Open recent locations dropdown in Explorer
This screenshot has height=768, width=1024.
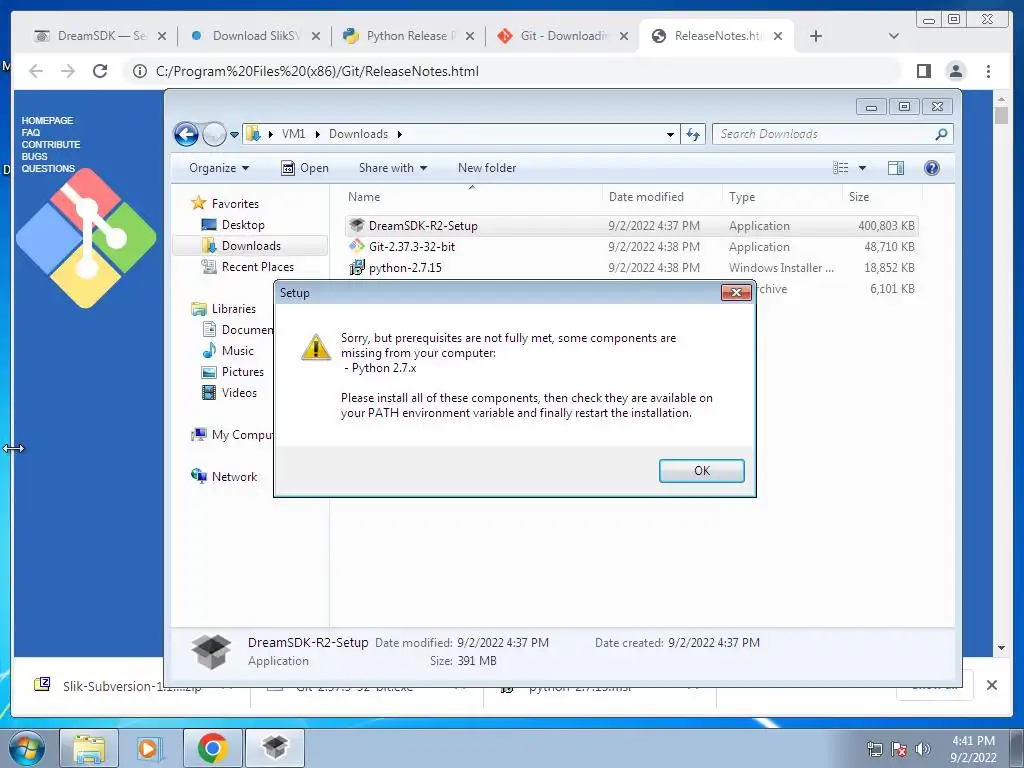(x=234, y=135)
